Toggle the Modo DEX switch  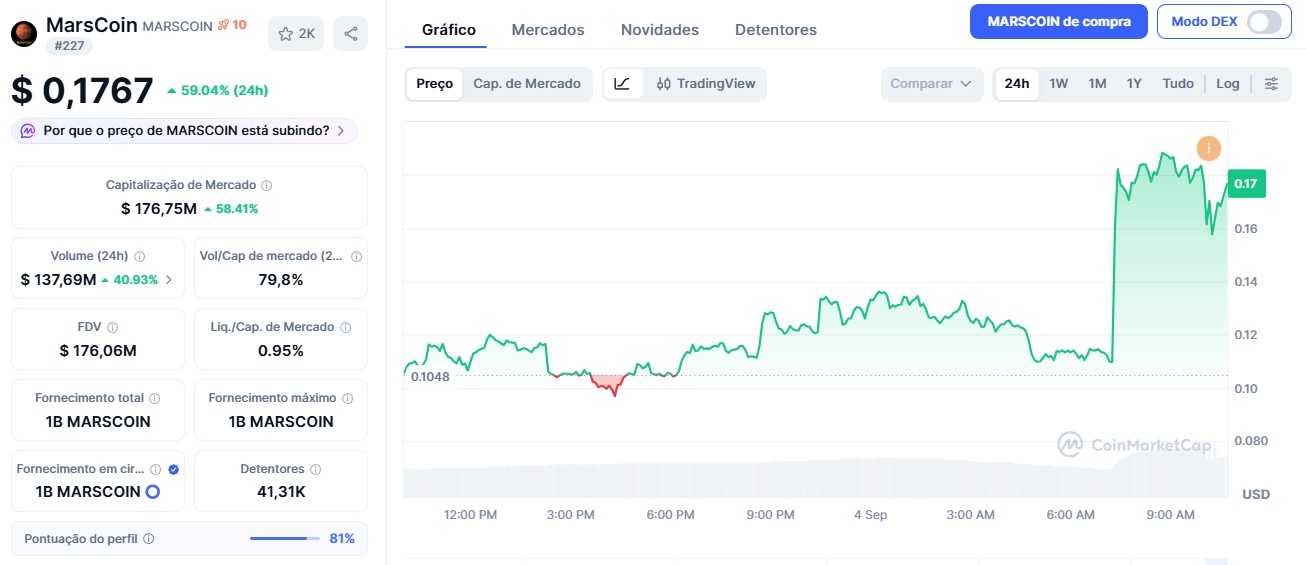tap(1263, 22)
